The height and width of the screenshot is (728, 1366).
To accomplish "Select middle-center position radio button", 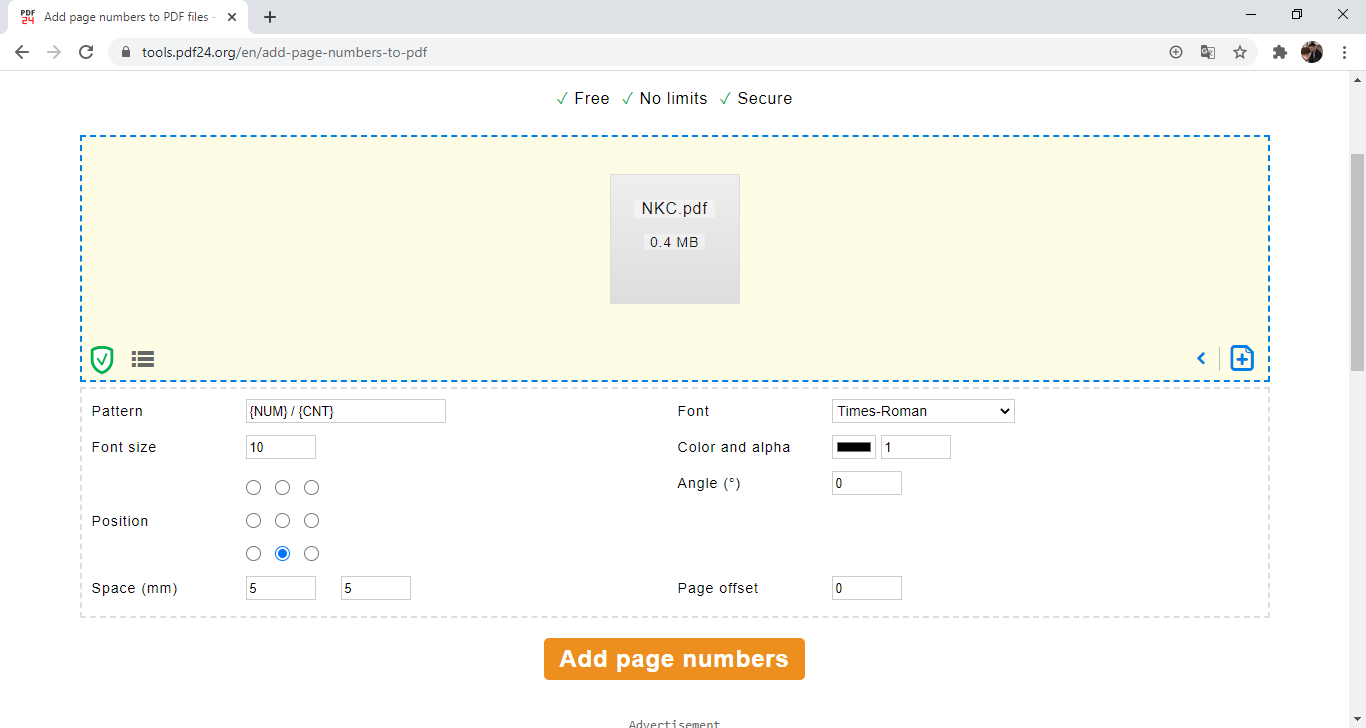I will (283, 520).
